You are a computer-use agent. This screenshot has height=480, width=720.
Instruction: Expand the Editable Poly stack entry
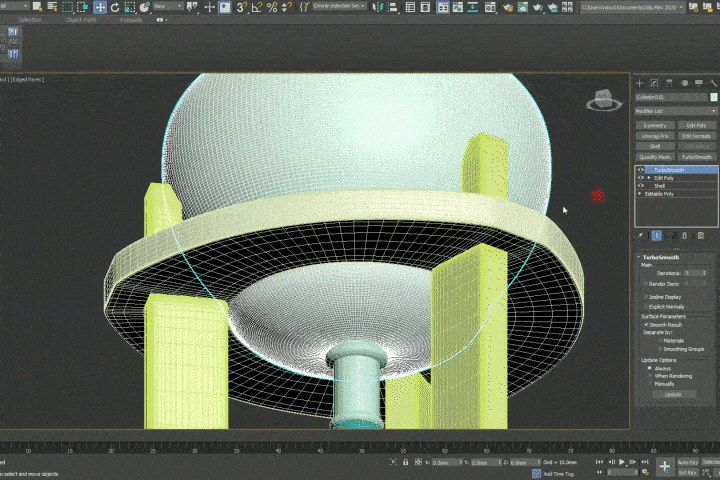point(640,194)
